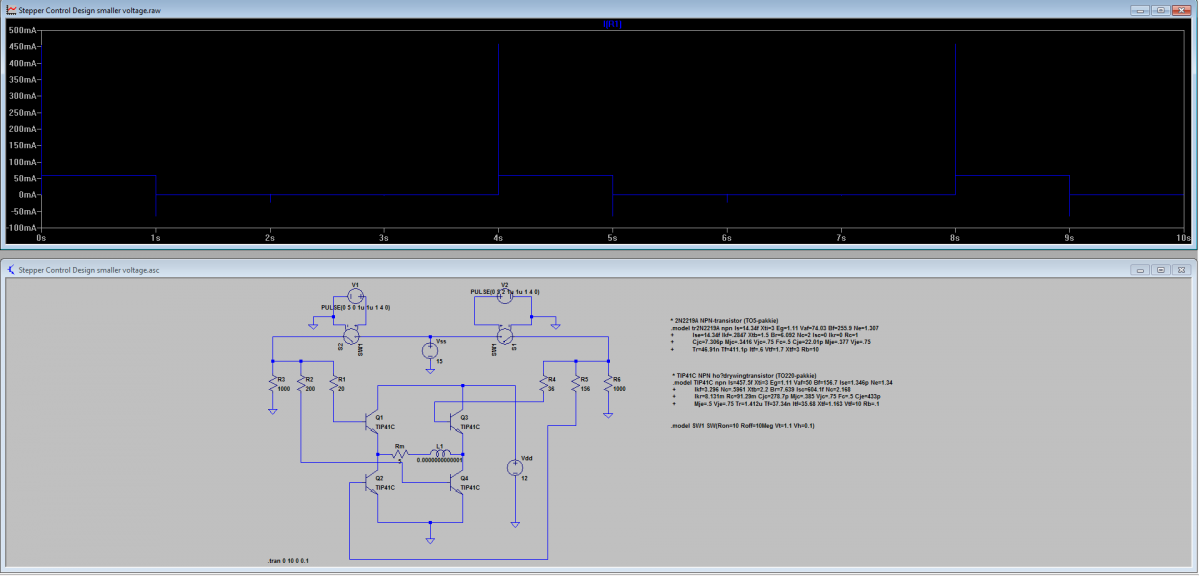Maximize the schematic .asc window
1200x576 pixels.
[x=1160, y=270]
